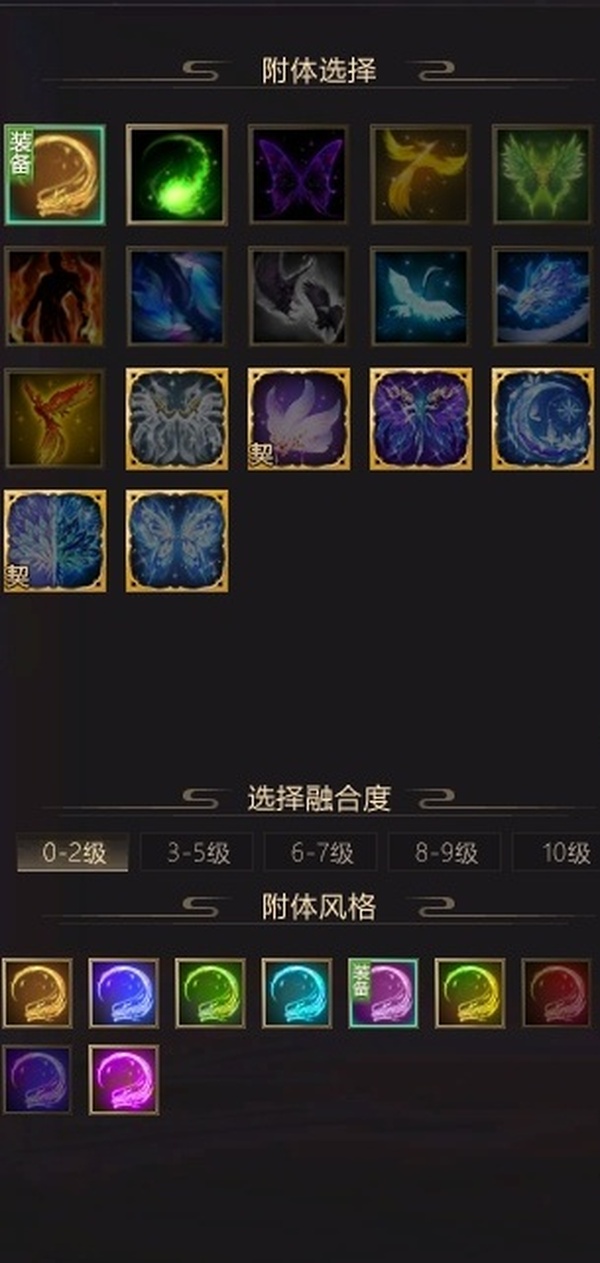
Task: Switch to the 3-5级 fusion level tab
Action: click(197, 852)
